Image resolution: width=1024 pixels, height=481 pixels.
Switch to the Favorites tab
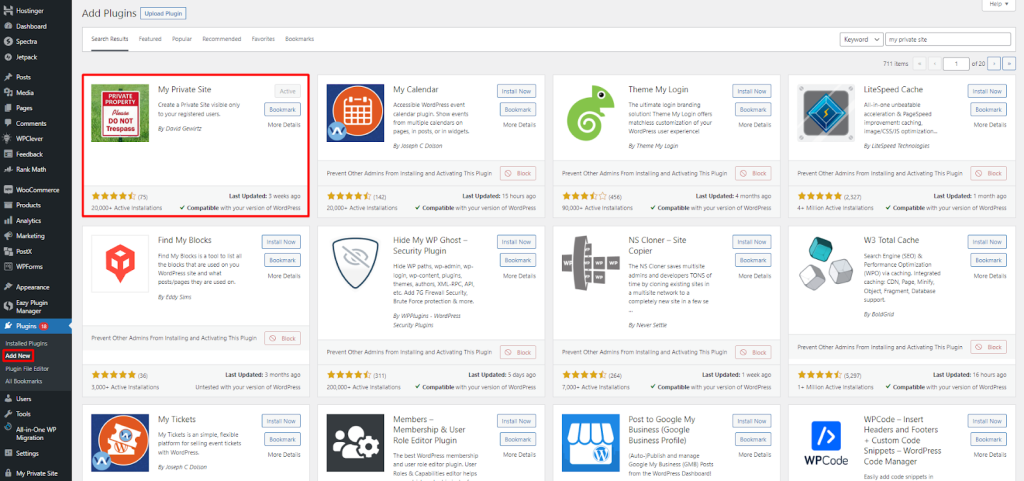click(x=263, y=39)
